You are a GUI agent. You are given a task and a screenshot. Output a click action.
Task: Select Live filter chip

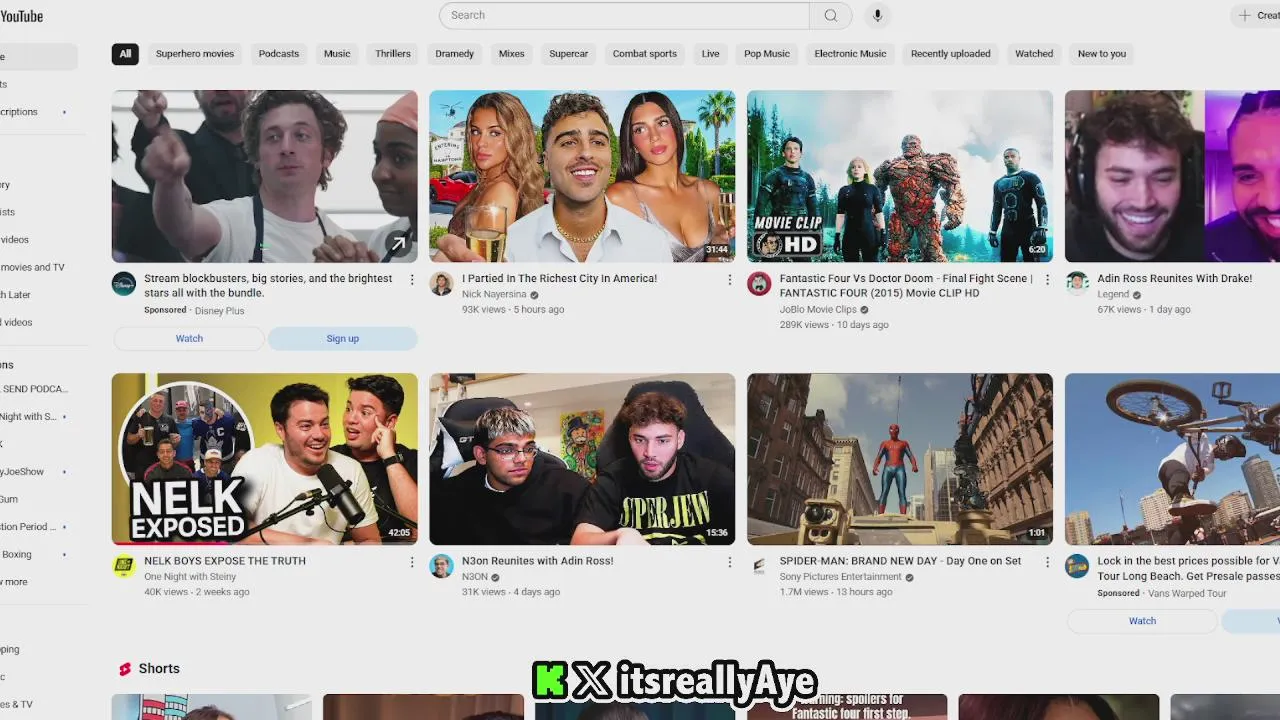click(x=711, y=54)
